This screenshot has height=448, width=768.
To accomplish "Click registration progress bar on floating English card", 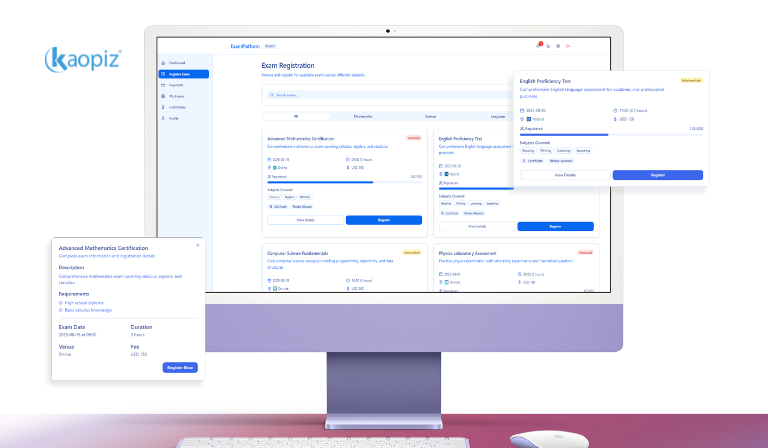I will point(611,135).
